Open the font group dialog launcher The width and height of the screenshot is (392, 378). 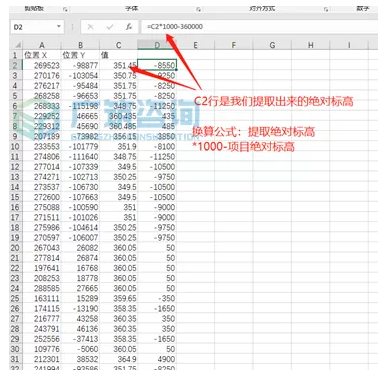tap(198, 10)
